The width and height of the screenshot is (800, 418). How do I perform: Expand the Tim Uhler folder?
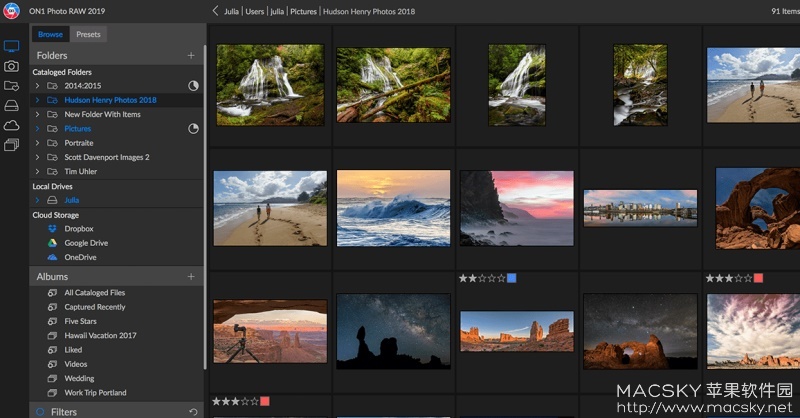37,171
